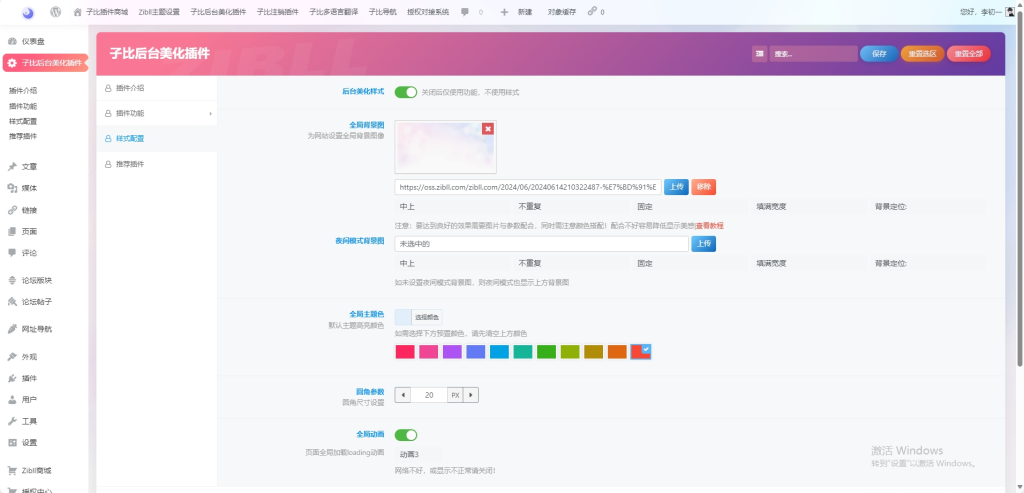The width and height of the screenshot is (1024, 493).
Task: Click the 工具 wrench icon in sidebar
Action: 12,421
